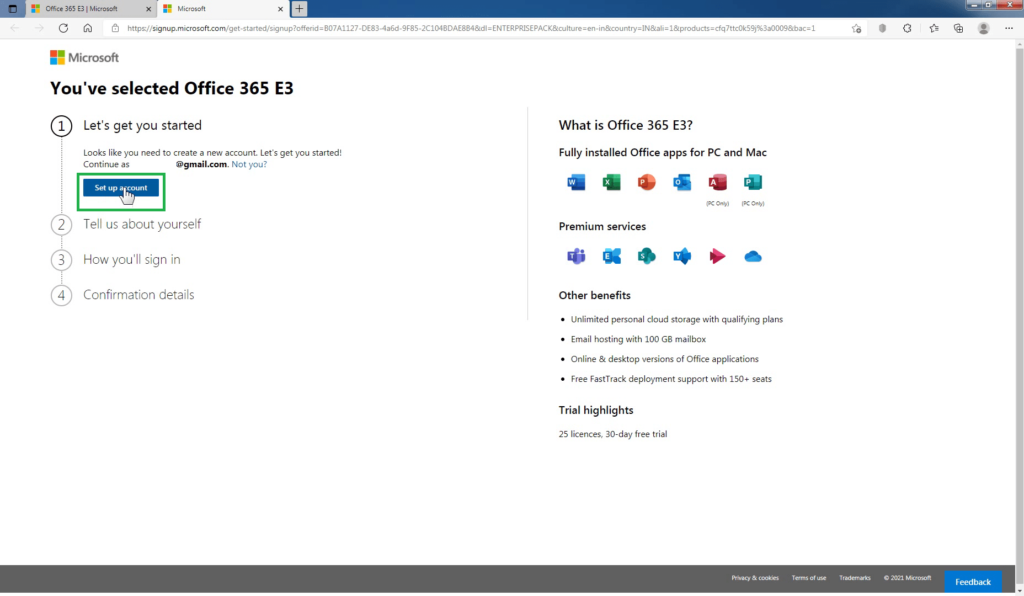The image size is (1024, 596).
Task: Click step 3 circle
Action: [61, 260]
